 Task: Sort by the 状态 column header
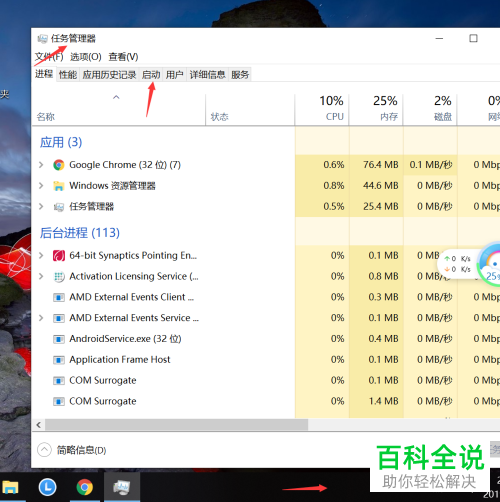pos(250,110)
